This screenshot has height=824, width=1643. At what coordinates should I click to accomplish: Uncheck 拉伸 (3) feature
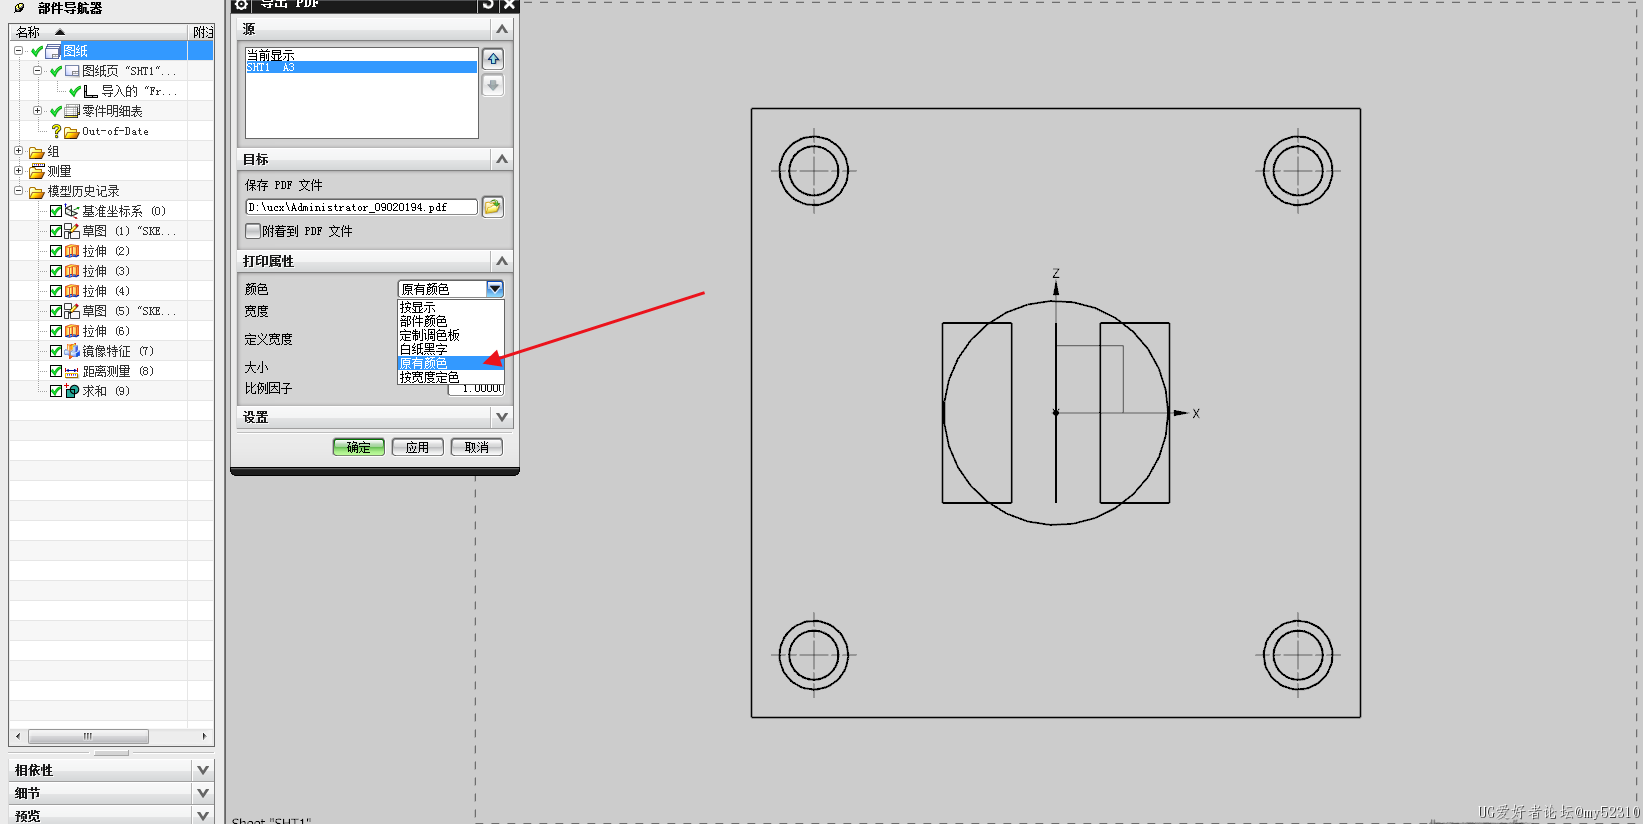pyautogui.click(x=56, y=271)
